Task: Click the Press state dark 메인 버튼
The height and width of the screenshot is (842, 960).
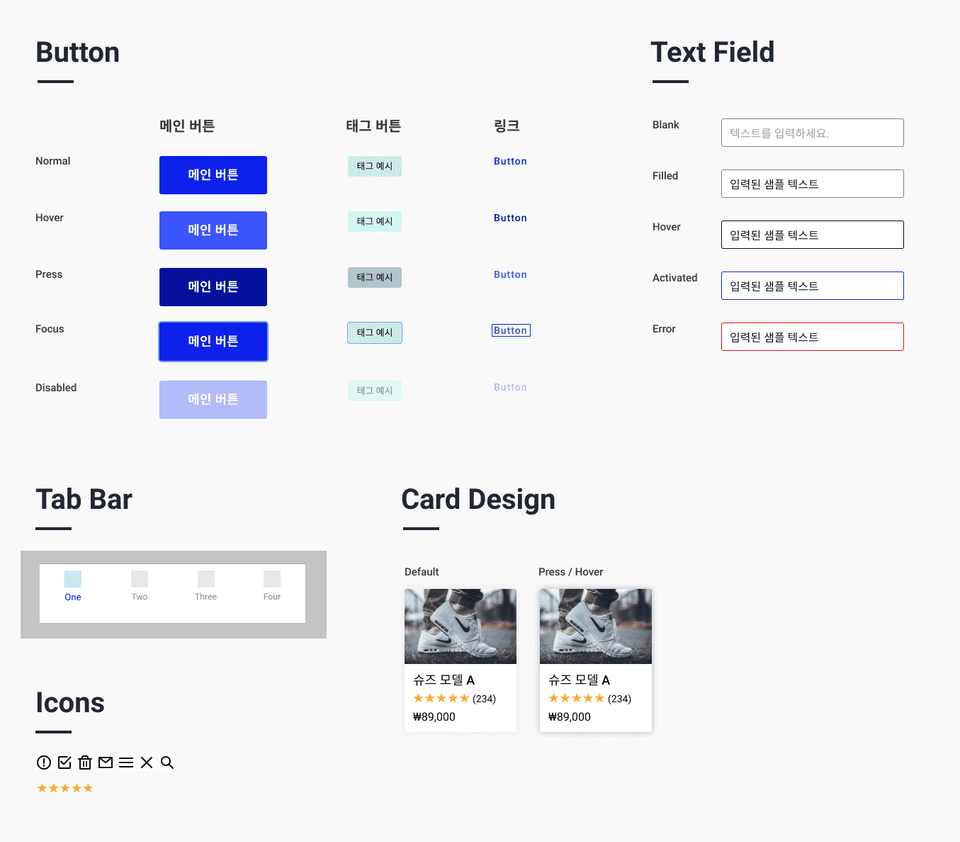Action: point(213,287)
